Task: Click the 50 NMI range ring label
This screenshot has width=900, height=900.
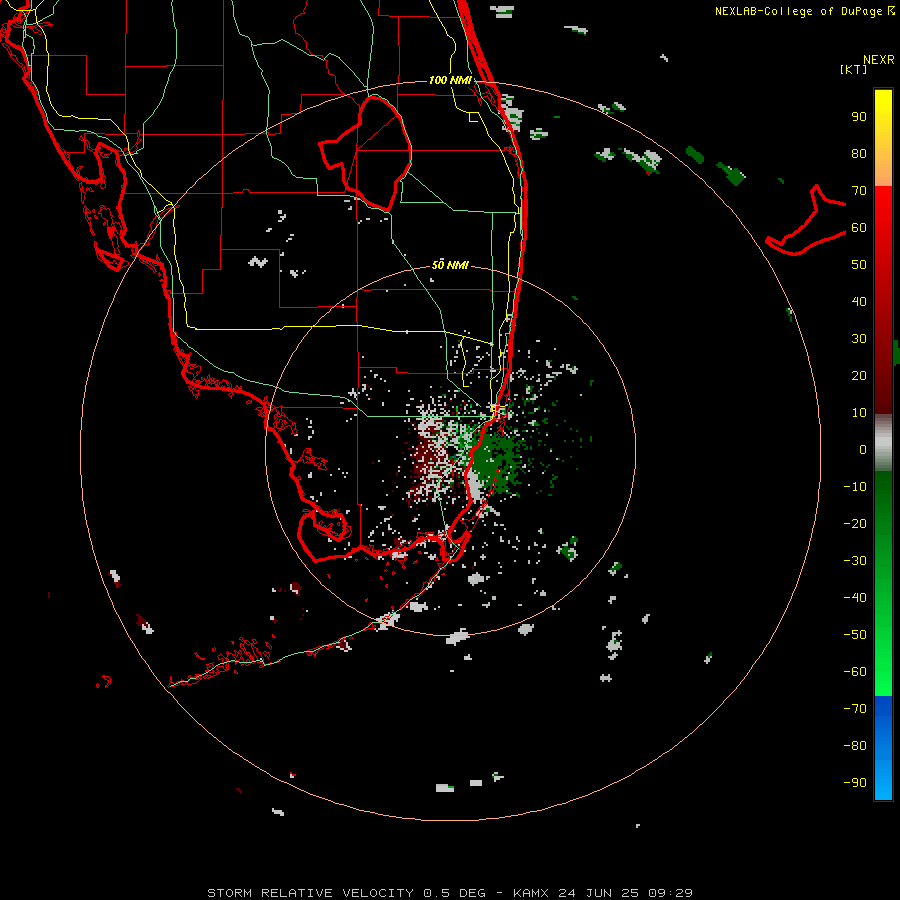Action: pyautogui.click(x=450, y=265)
